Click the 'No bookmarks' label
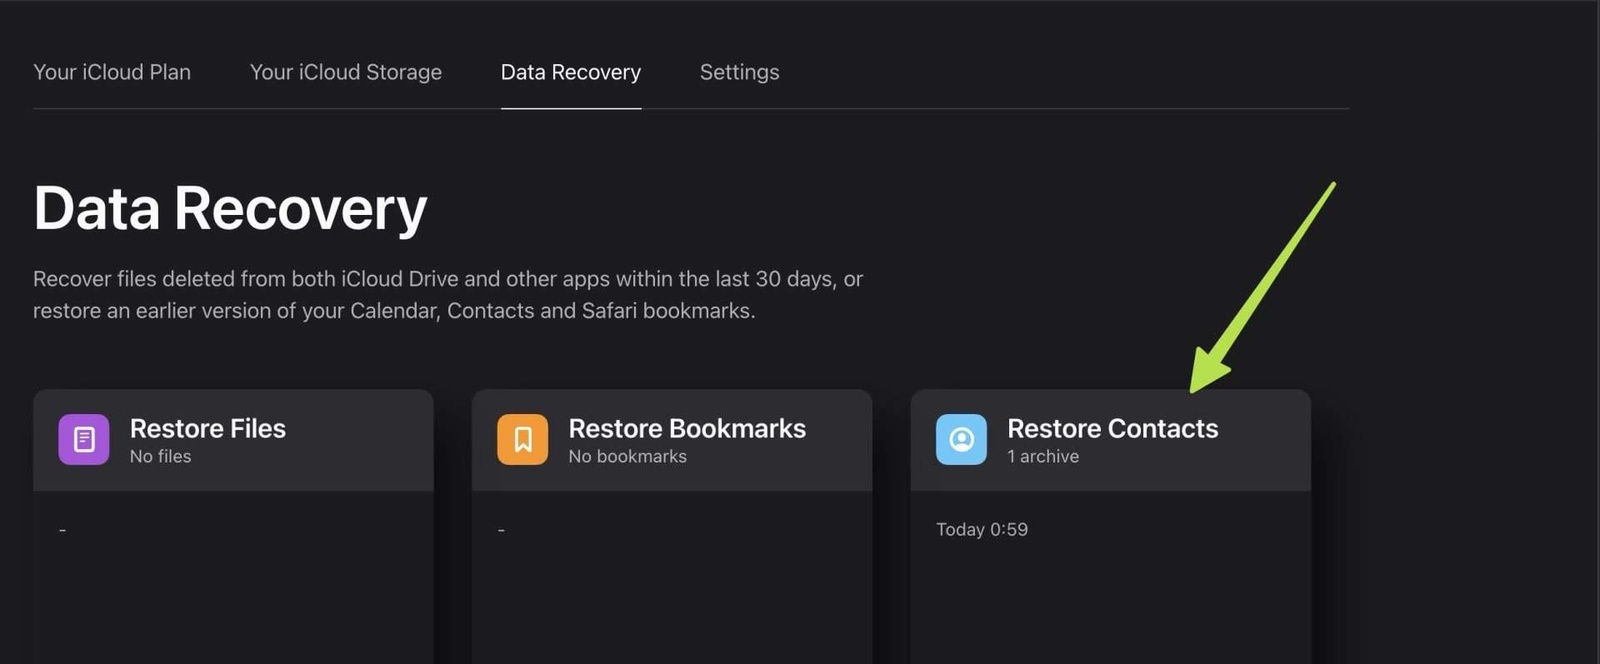The height and width of the screenshot is (664, 1600). coord(628,456)
